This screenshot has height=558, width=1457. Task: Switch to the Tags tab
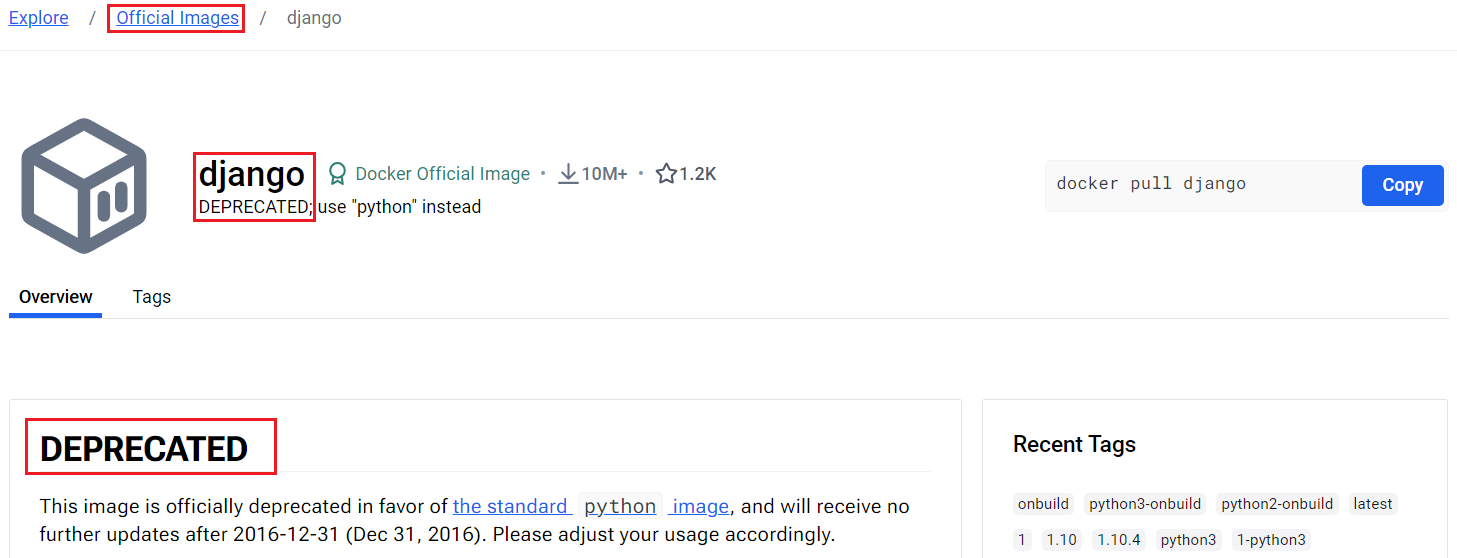151,297
